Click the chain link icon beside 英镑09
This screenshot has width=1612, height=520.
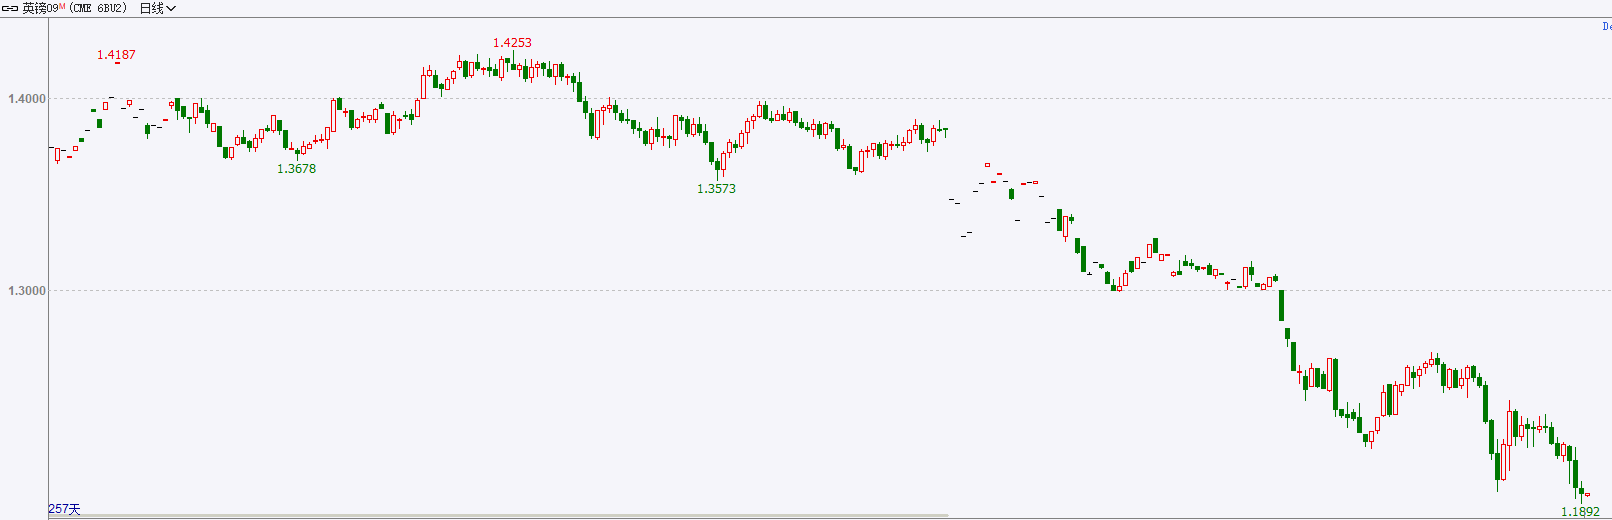10,8
